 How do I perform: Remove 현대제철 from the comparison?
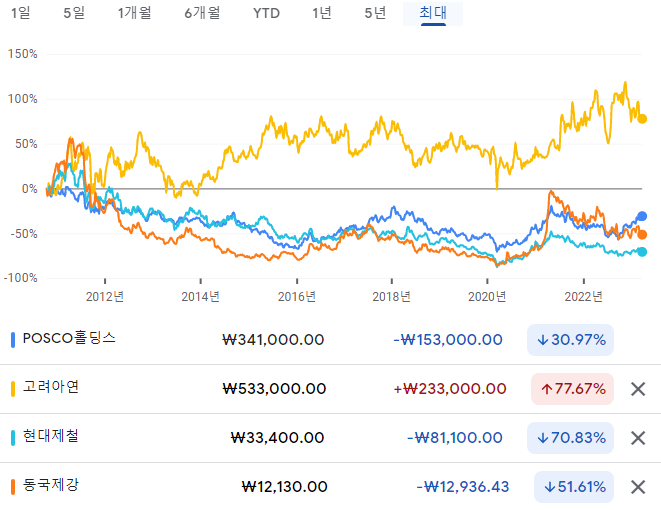point(638,438)
